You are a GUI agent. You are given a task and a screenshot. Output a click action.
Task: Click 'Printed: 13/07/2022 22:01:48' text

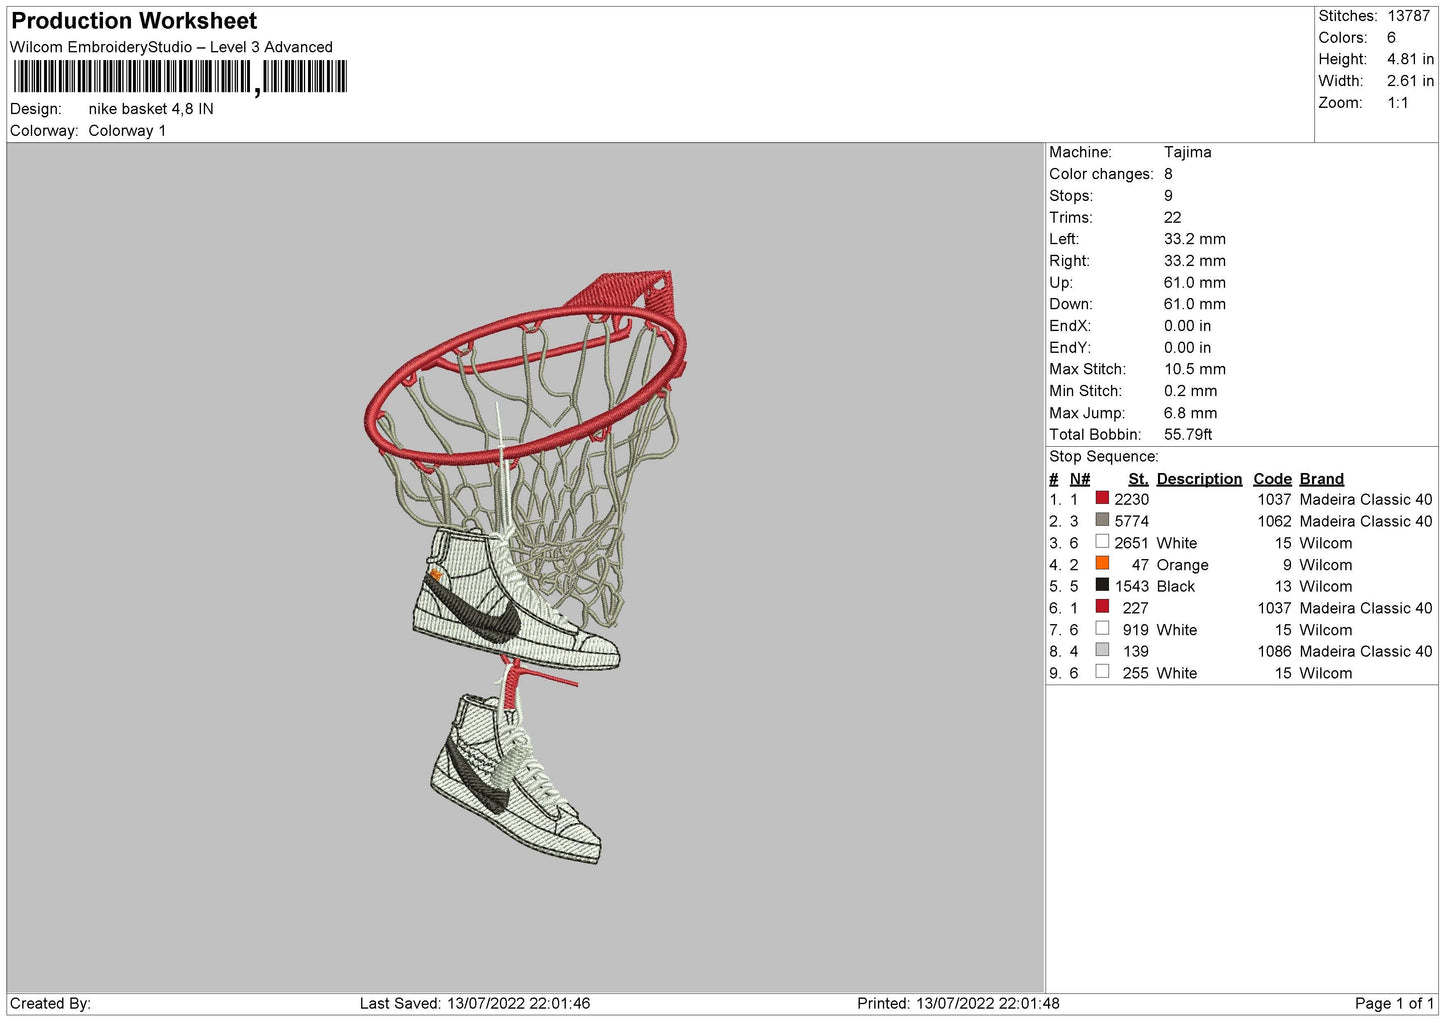pos(958,1004)
